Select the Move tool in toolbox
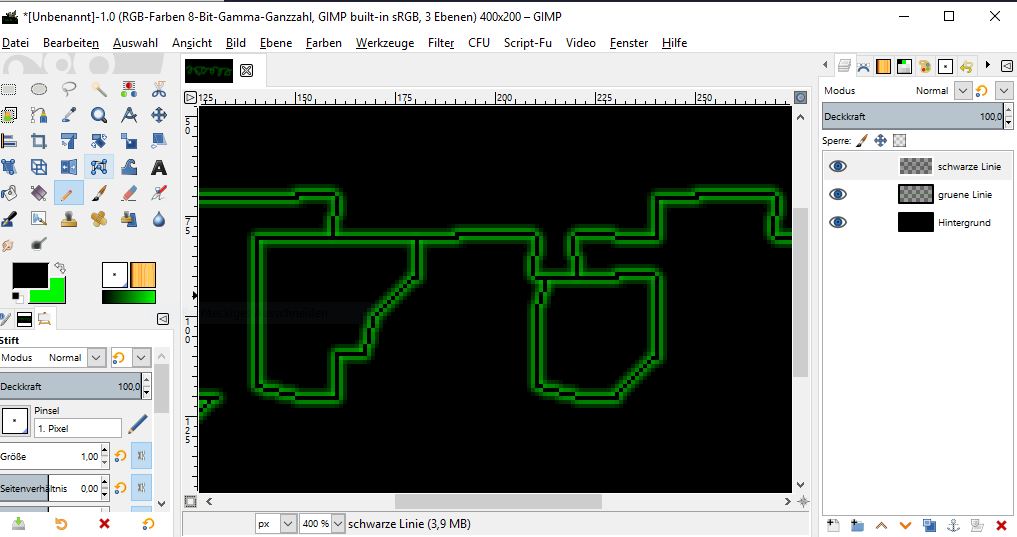The image size is (1017, 537). tap(159, 115)
